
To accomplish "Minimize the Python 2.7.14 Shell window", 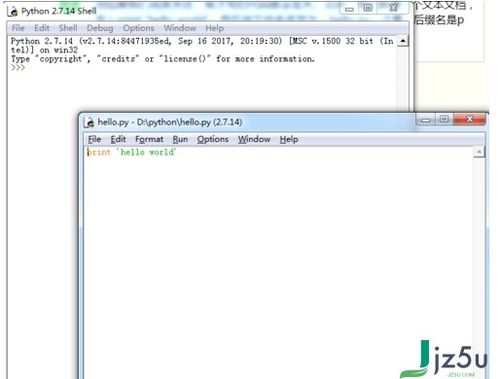I will point(349,9).
